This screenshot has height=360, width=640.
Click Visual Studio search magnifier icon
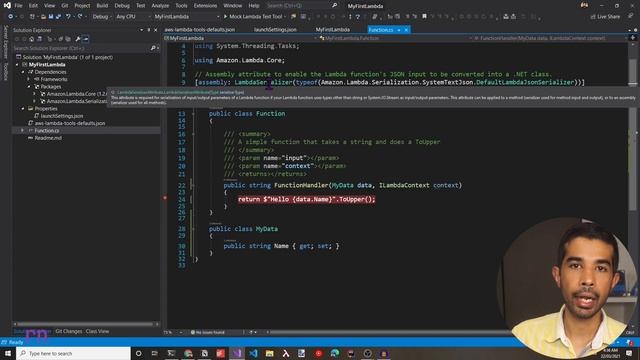335,6
